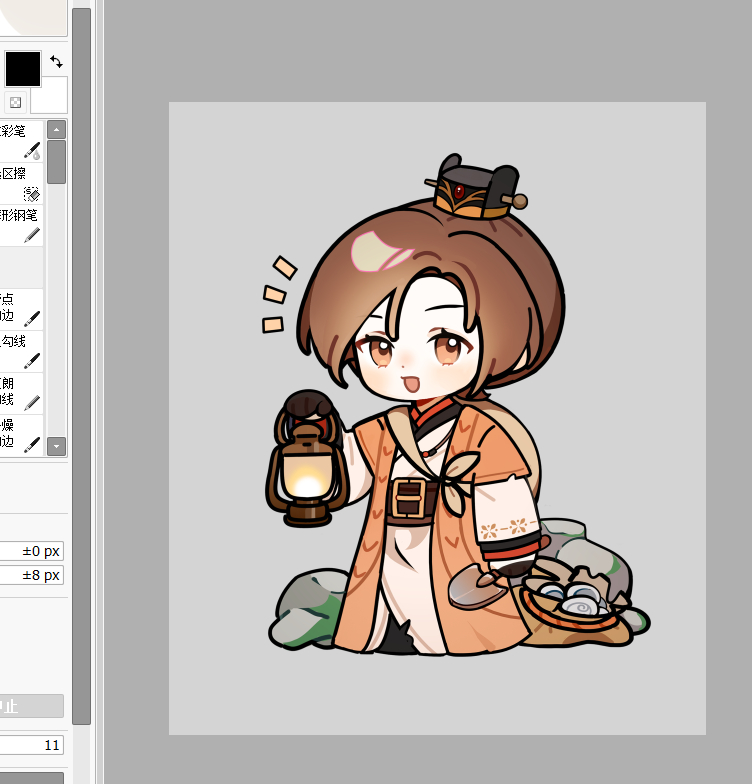Click the tall tool panel scrollbar
Screen dimensions: 752x784
coord(81,366)
